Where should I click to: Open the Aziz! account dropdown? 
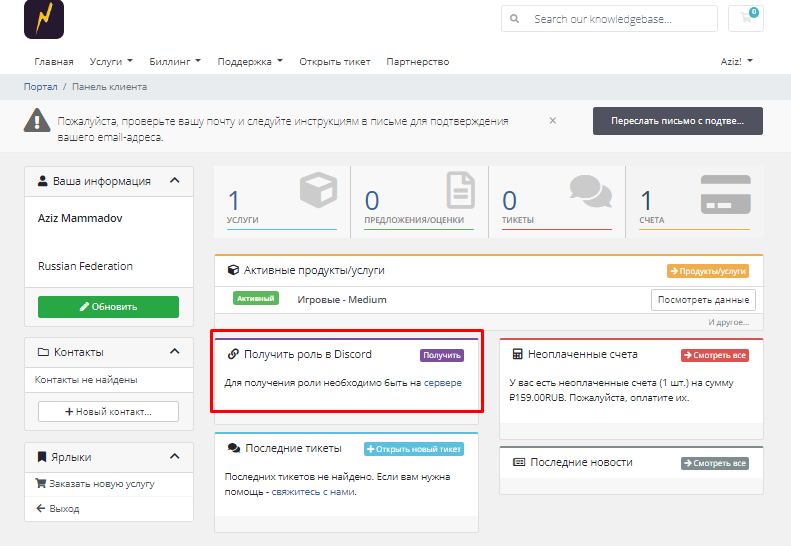click(x=736, y=61)
